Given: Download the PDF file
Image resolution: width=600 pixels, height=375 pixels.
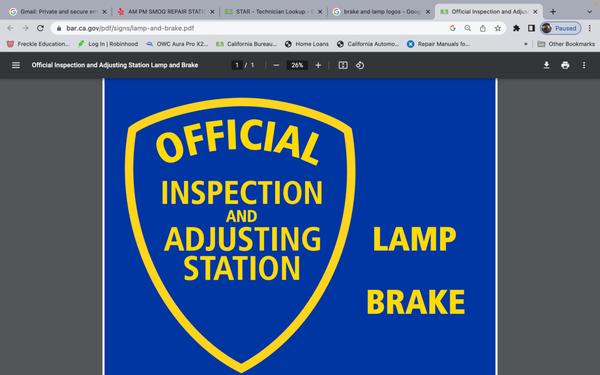Looking at the screenshot, I should (x=546, y=65).
